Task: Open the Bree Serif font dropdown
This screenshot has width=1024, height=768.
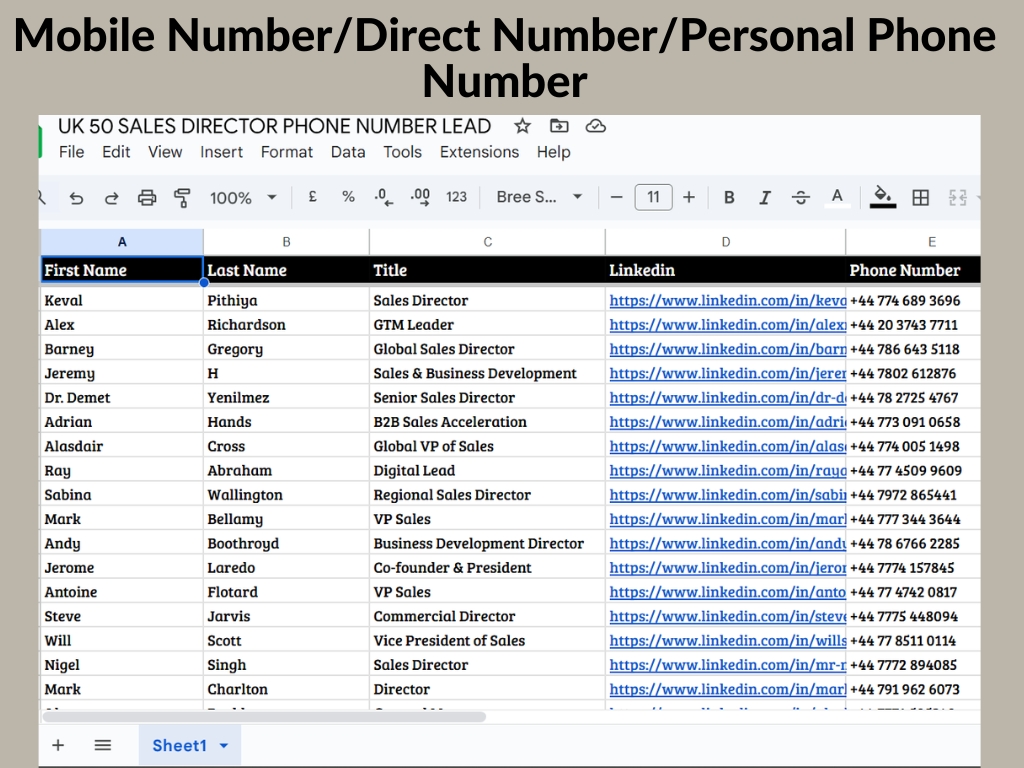Action: point(539,197)
